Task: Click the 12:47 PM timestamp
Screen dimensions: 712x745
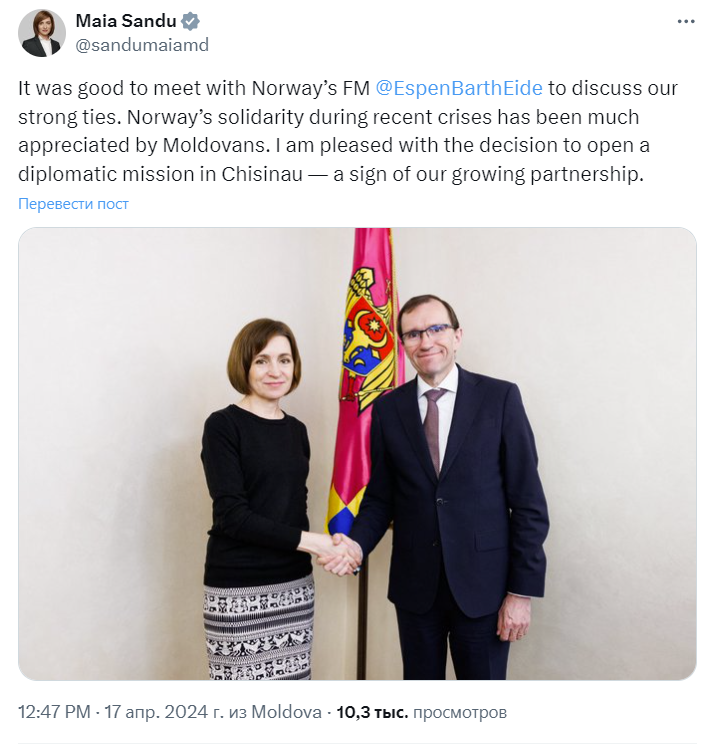Action: coord(55,713)
